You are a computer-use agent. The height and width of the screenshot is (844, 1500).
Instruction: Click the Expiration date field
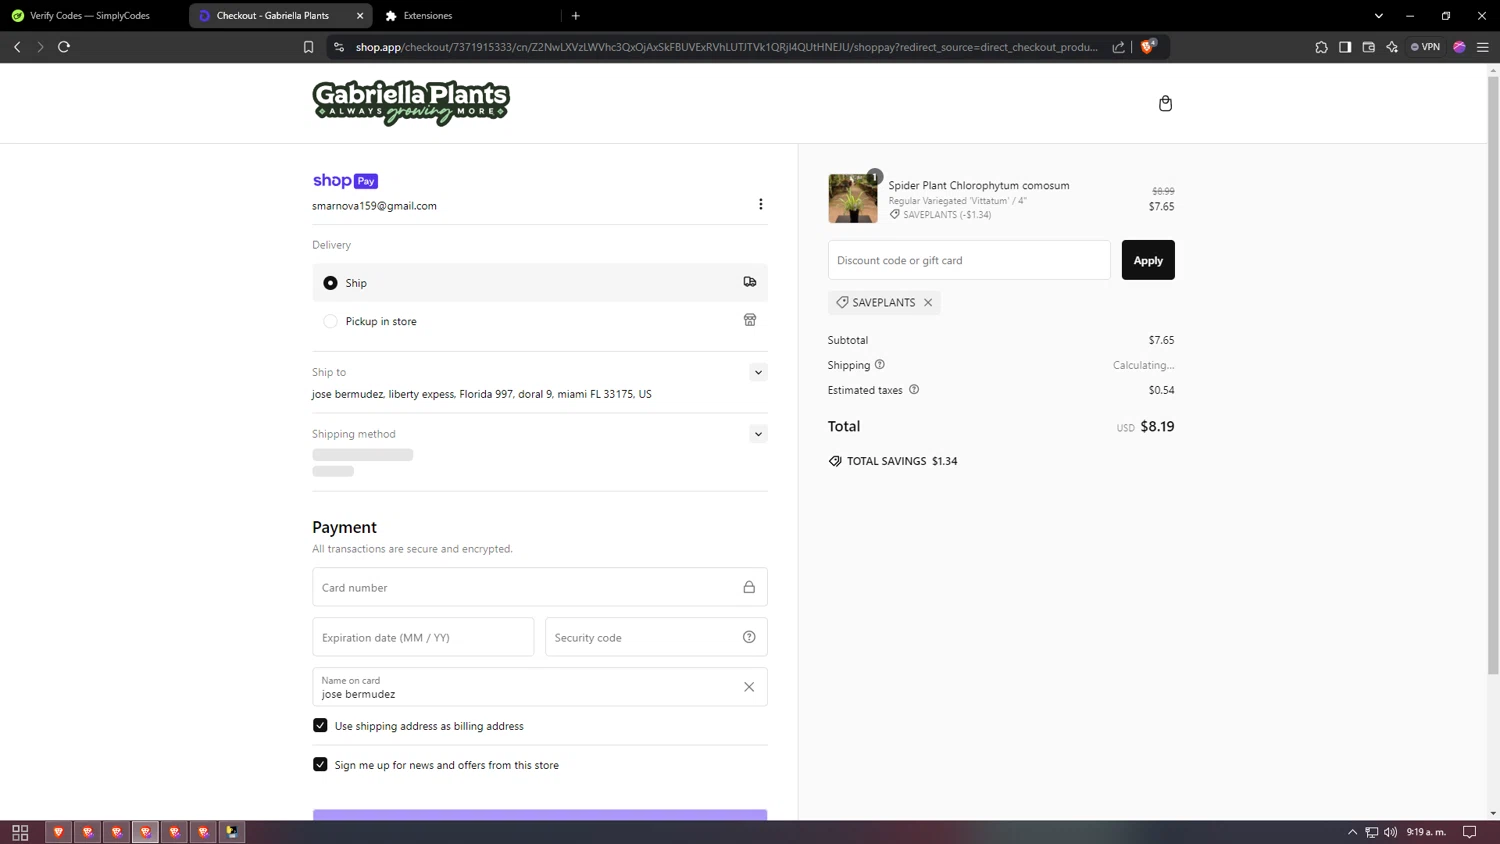[x=423, y=637]
